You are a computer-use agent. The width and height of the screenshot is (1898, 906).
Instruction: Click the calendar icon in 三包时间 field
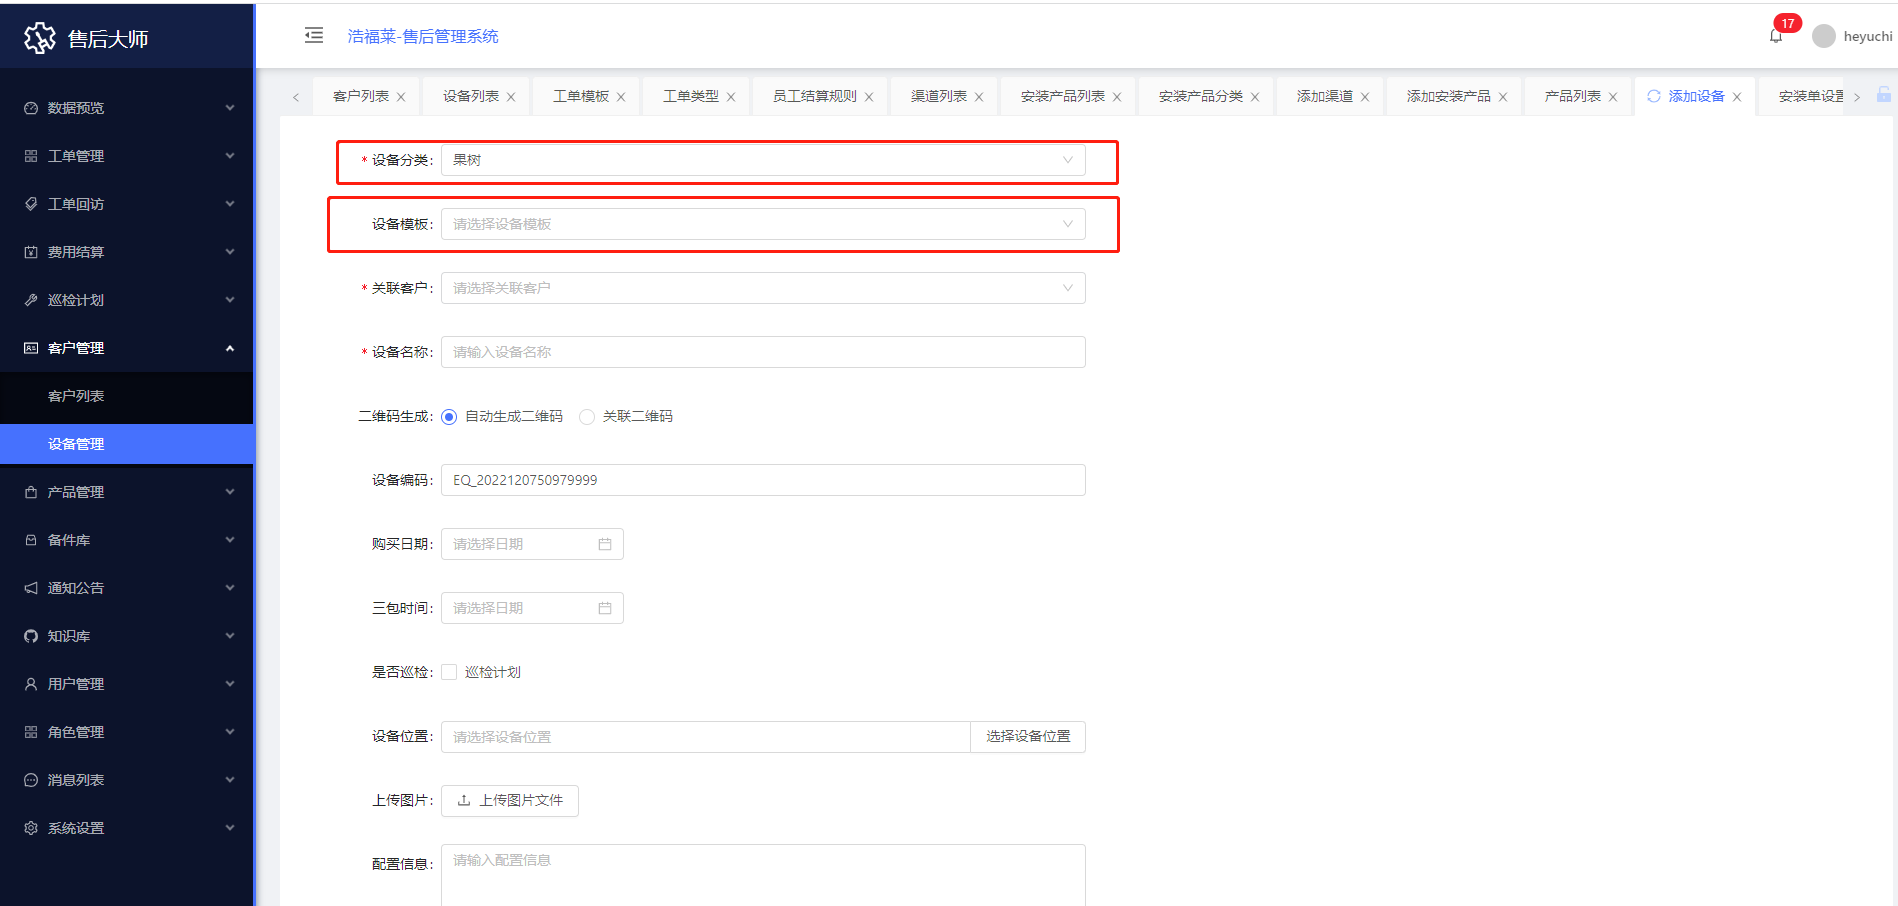pyautogui.click(x=605, y=608)
